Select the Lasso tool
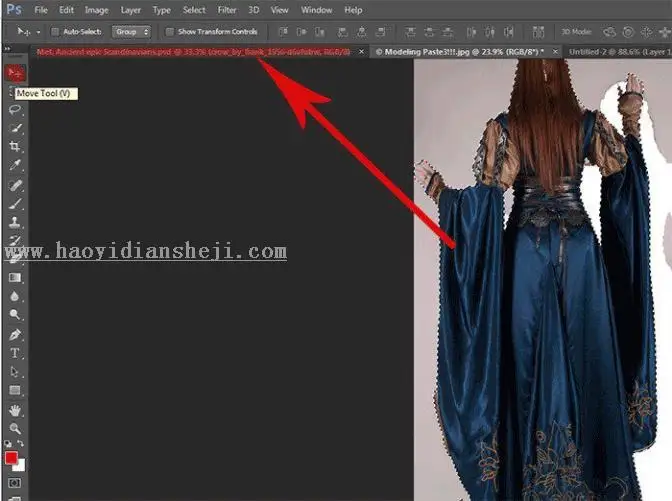The height and width of the screenshot is (501, 672). pos(15,109)
